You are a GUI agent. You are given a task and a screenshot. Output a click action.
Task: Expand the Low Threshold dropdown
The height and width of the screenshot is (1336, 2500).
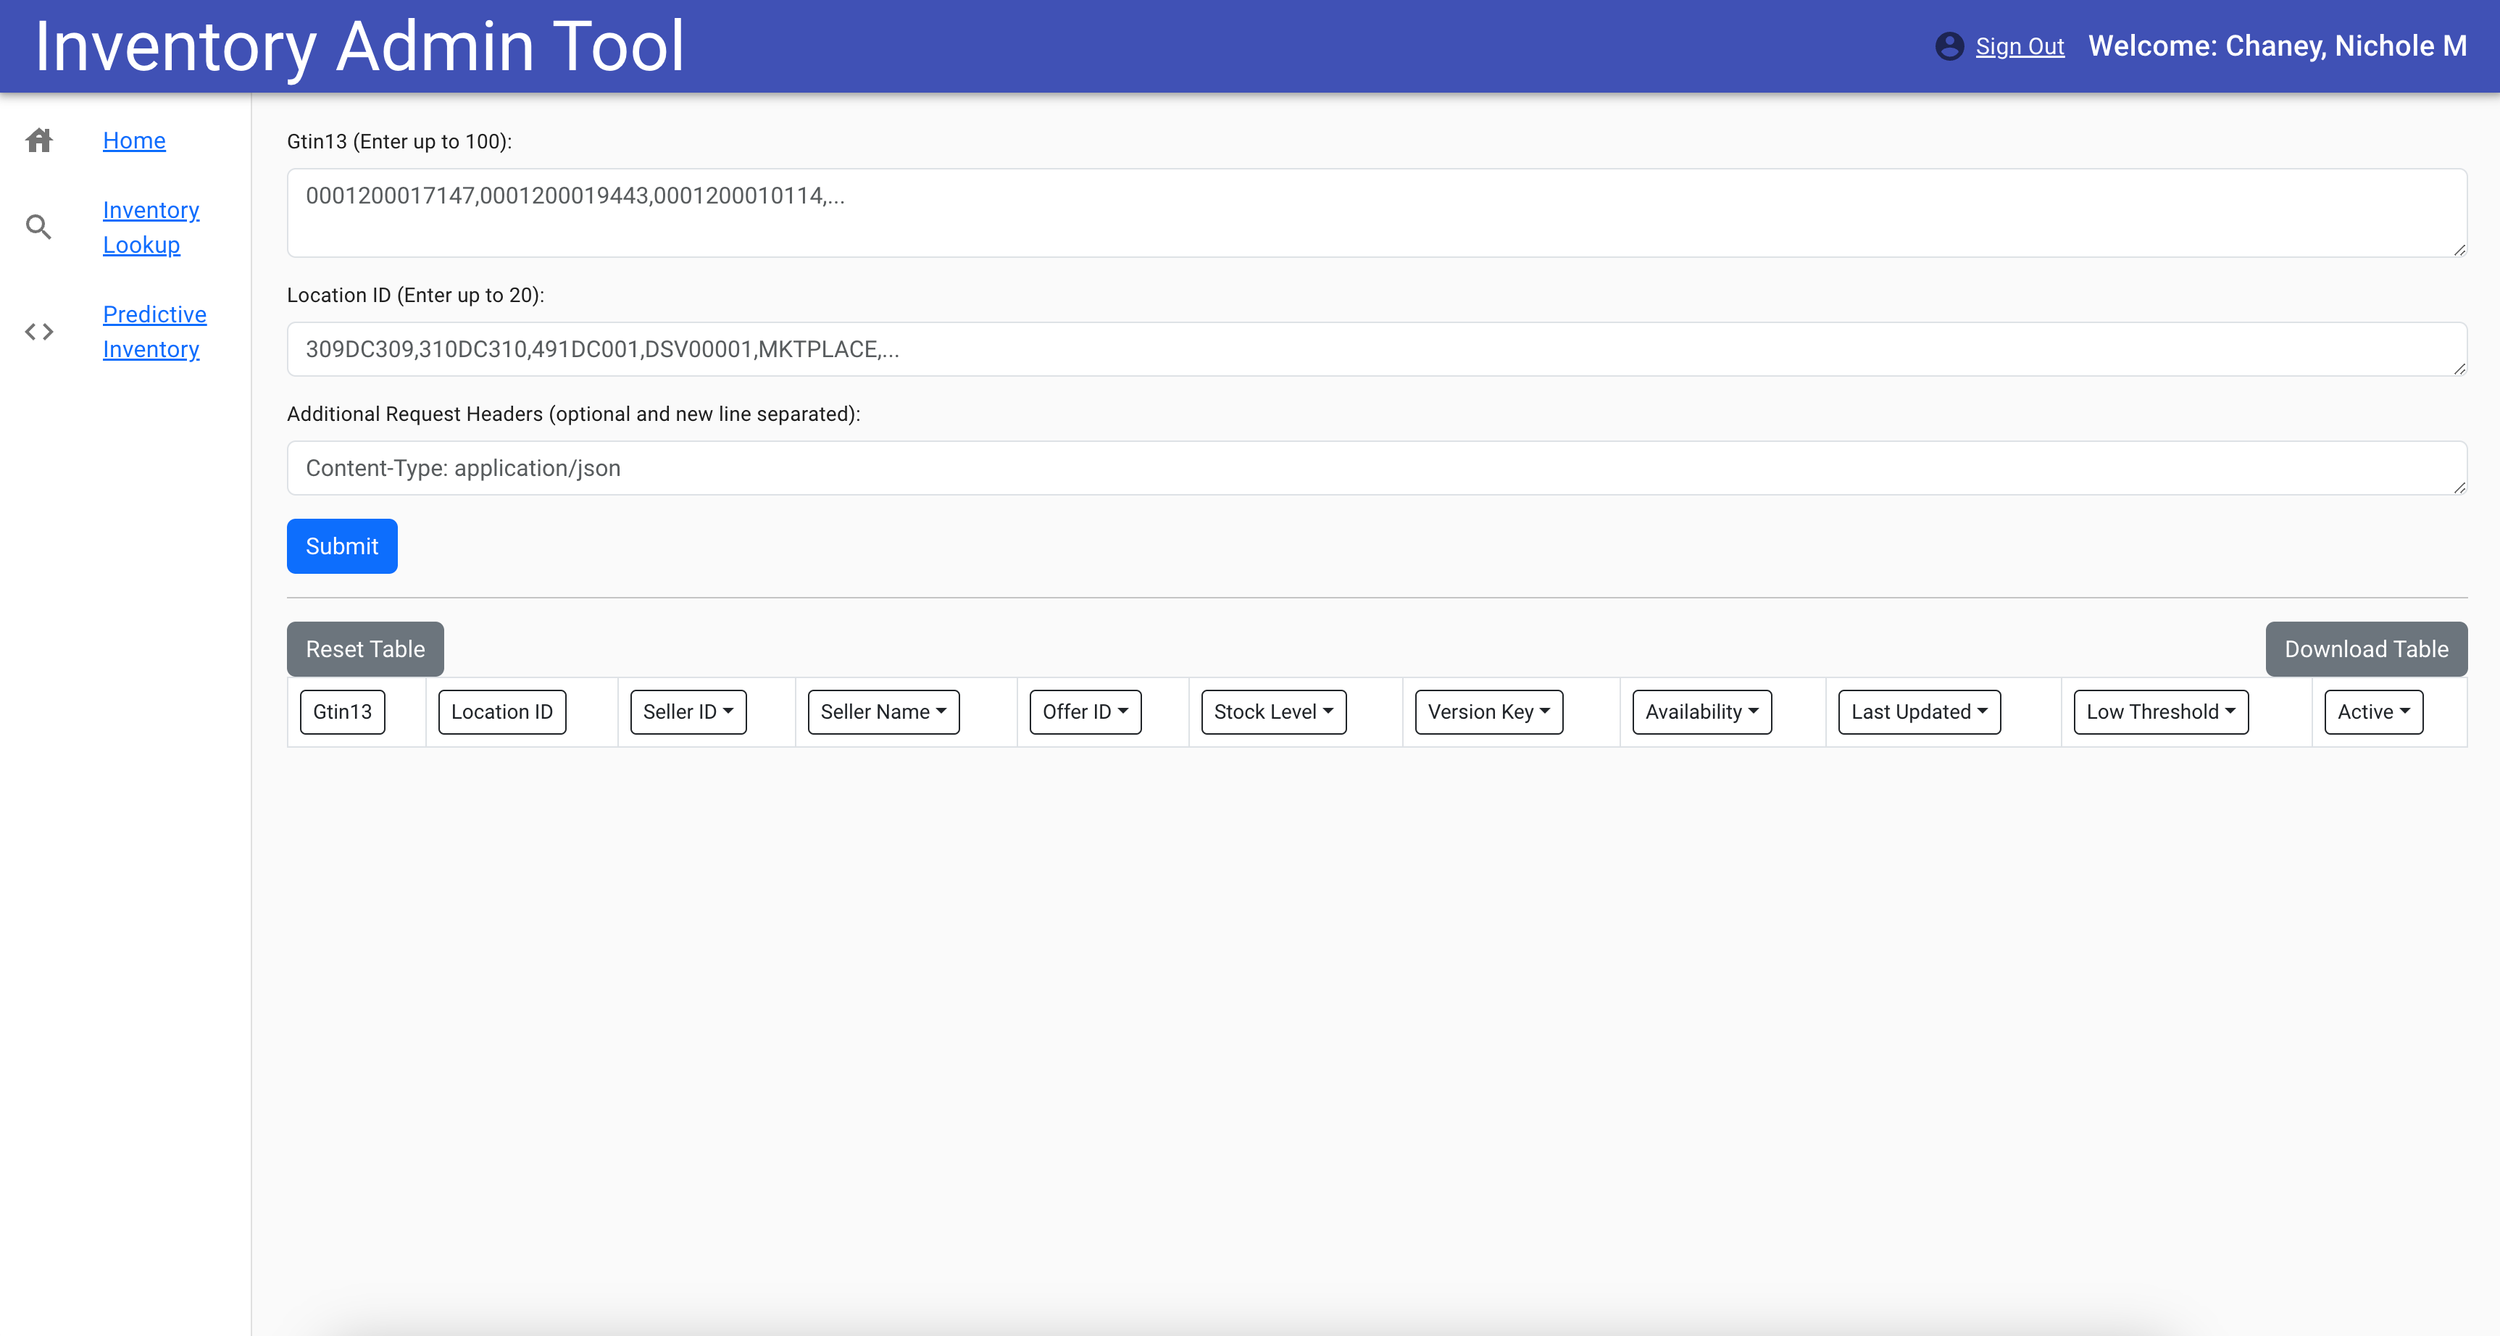tap(2160, 712)
